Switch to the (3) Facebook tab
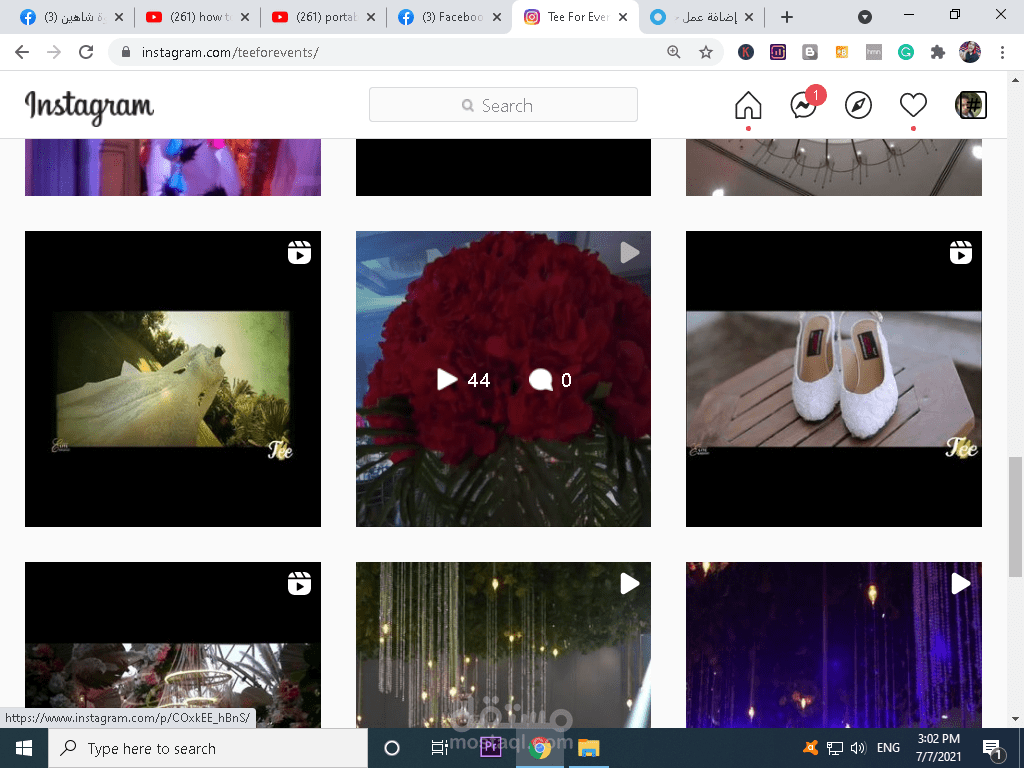The image size is (1024, 768). coord(448,17)
